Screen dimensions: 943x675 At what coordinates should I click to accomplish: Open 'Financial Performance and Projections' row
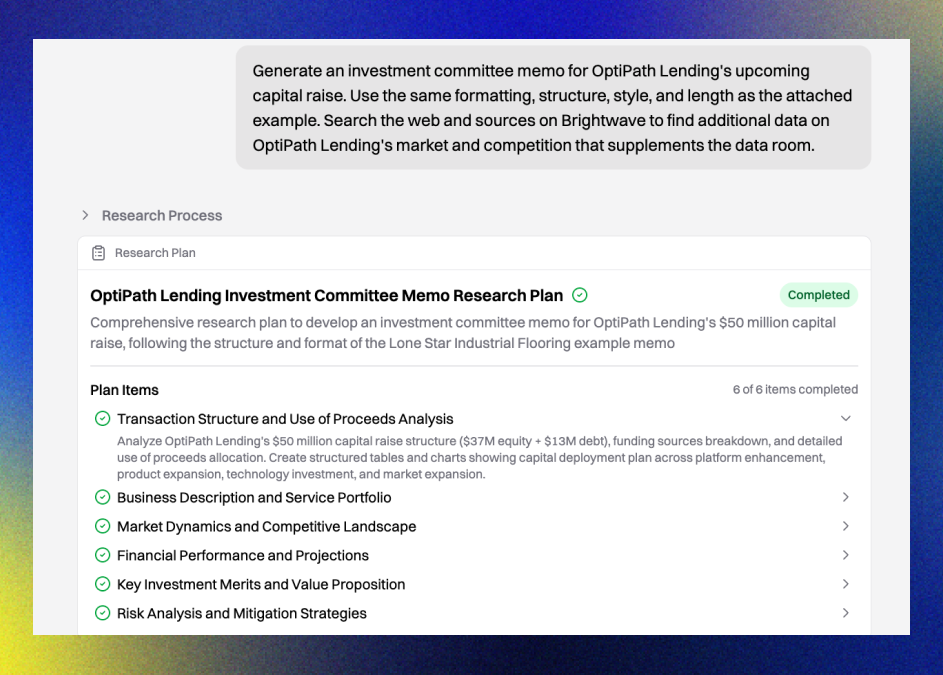473,555
